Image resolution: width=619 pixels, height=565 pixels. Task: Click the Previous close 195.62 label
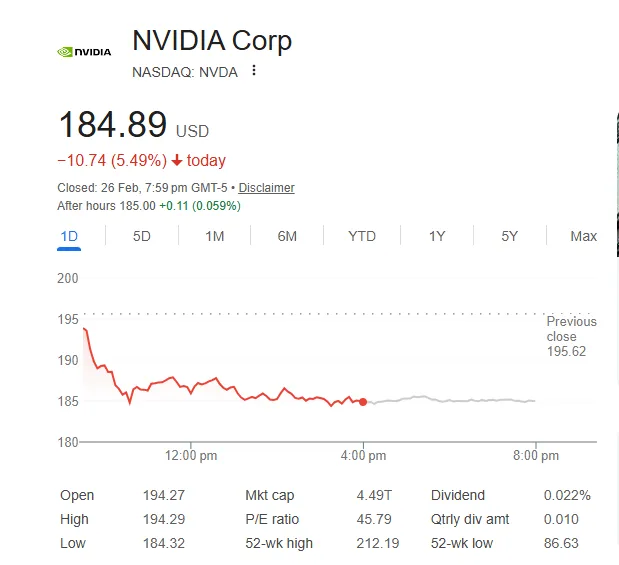click(x=571, y=336)
